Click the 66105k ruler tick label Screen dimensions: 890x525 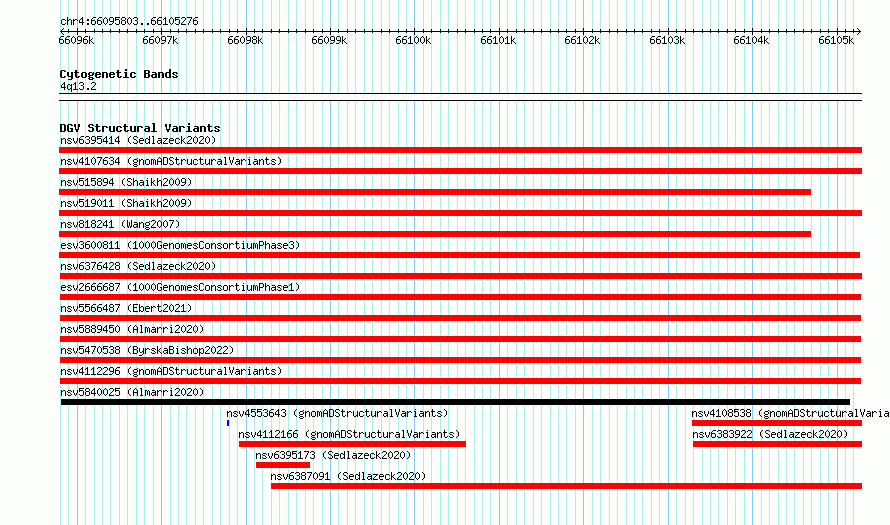(836, 40)
